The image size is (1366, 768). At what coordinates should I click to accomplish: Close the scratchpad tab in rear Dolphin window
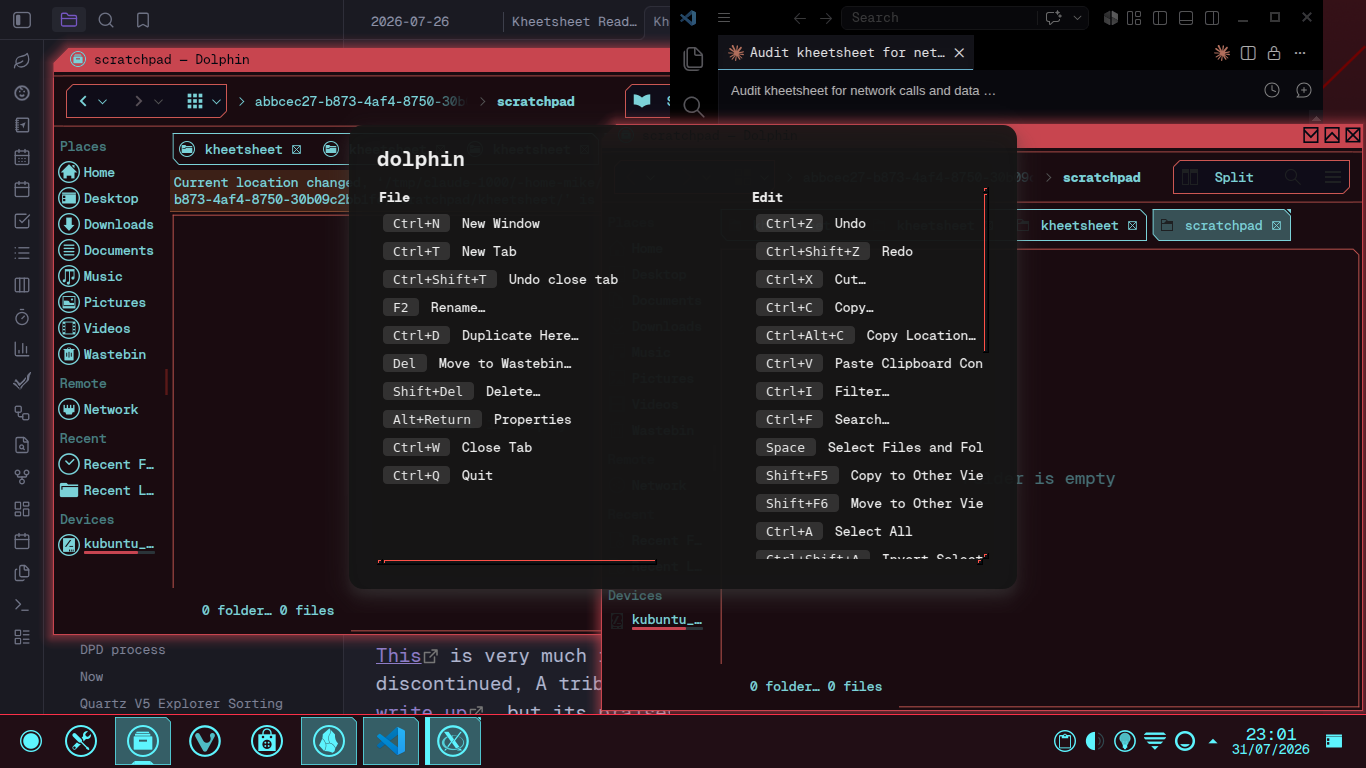[1276, 226]
